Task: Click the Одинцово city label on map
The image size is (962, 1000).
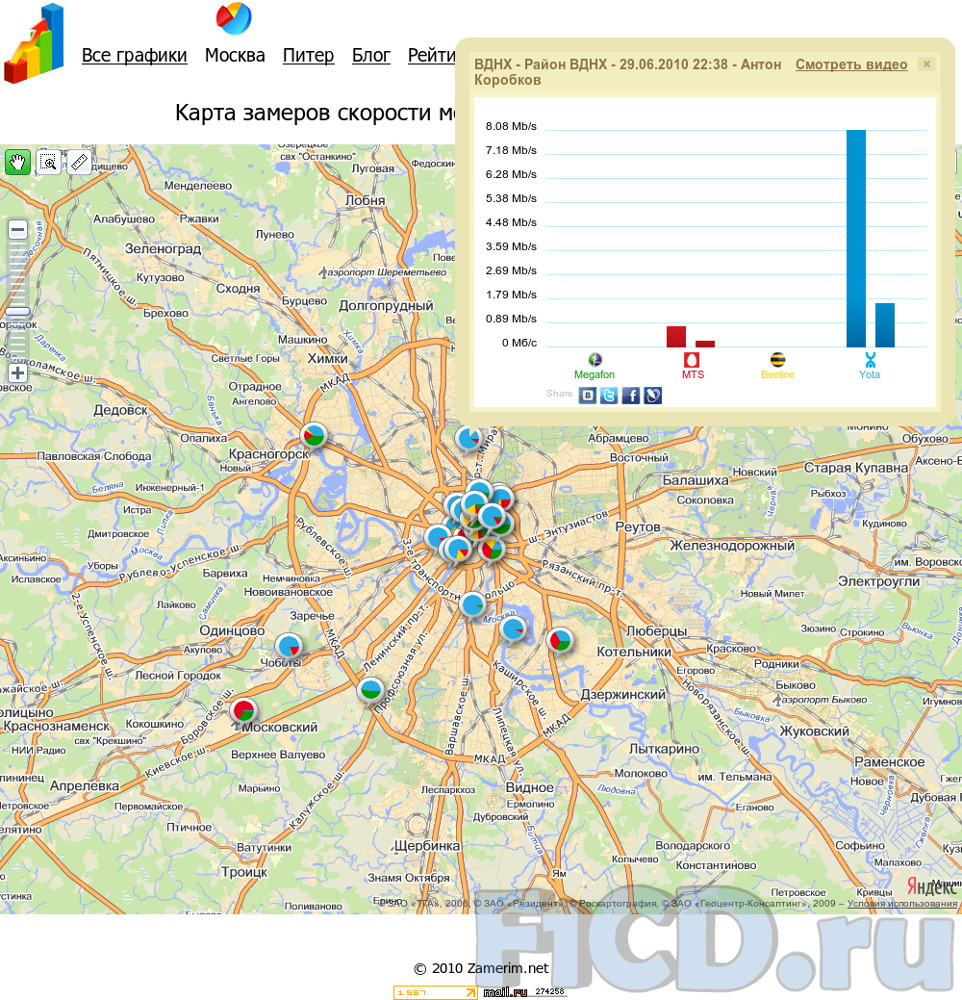Action: click(x=232, y=630)
